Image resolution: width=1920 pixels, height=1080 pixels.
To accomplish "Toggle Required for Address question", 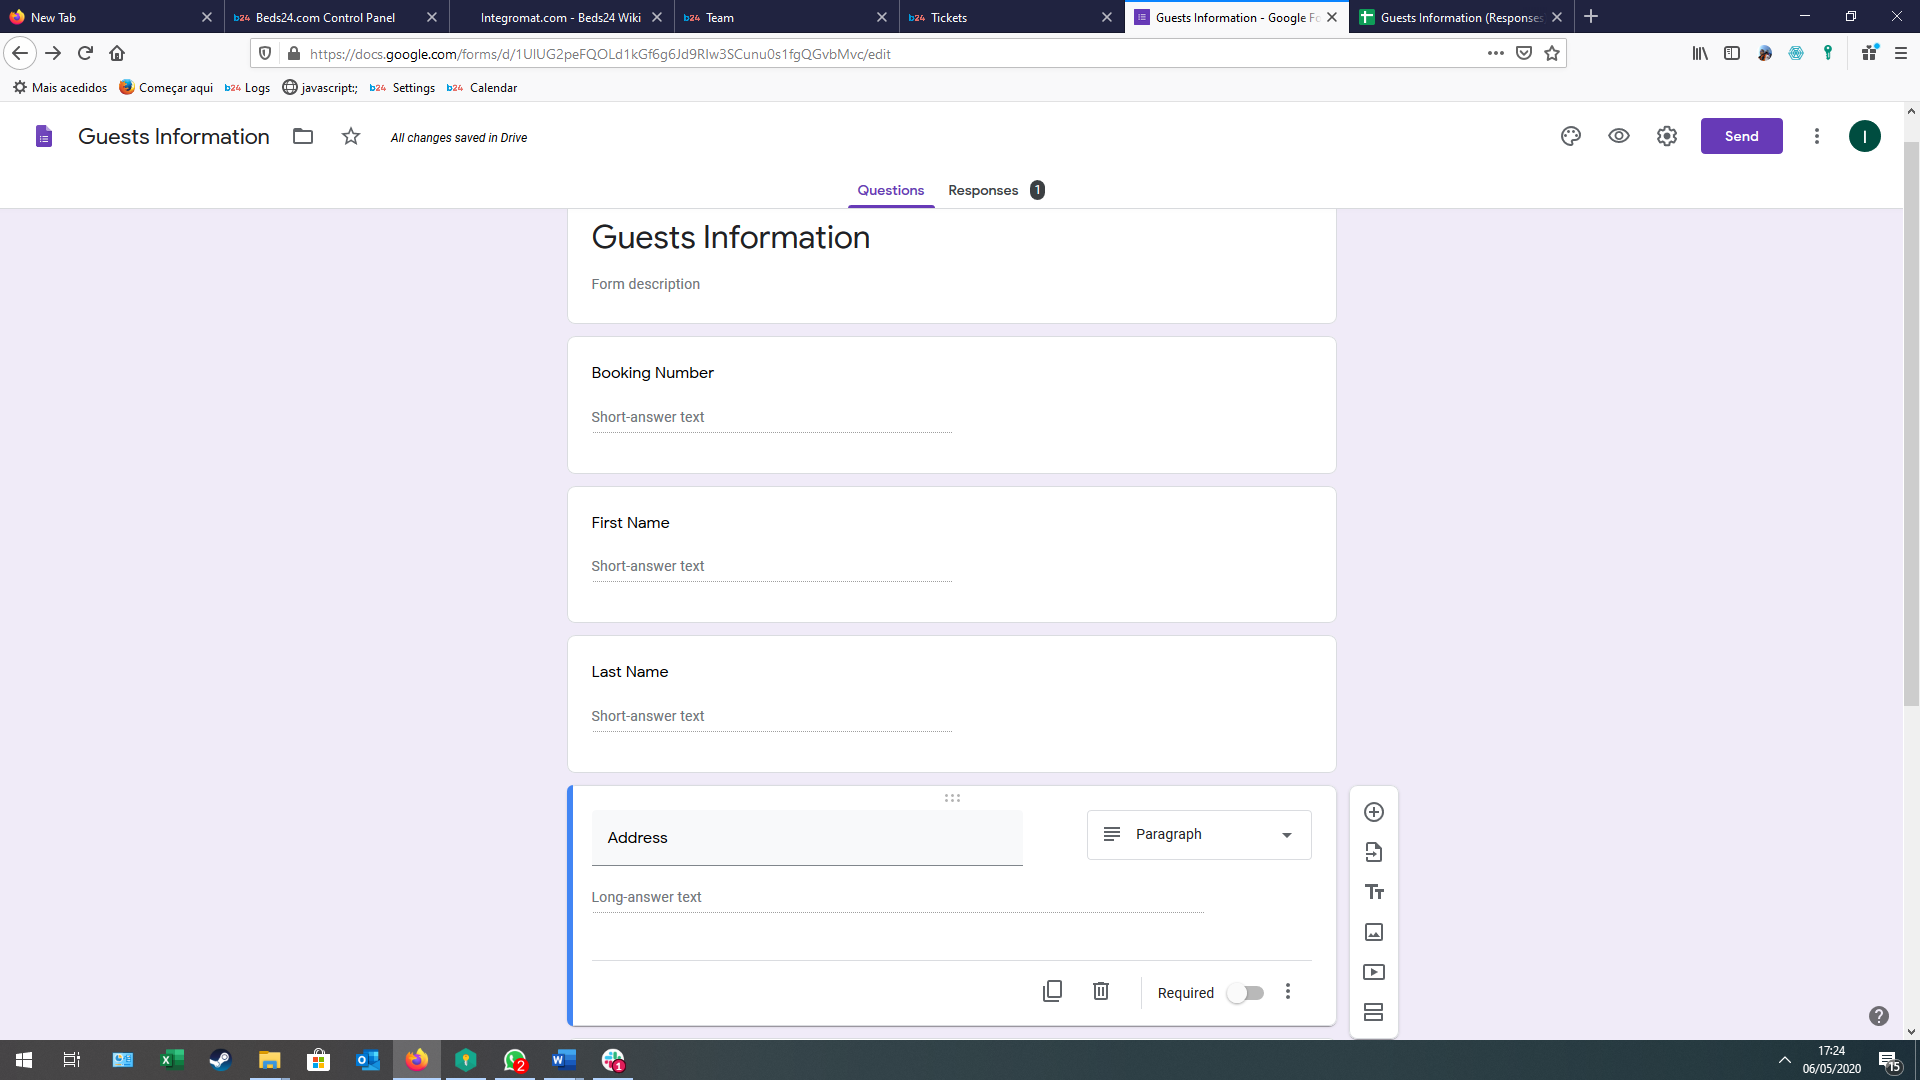I will pyautogui.click(x=1246, y=993).
